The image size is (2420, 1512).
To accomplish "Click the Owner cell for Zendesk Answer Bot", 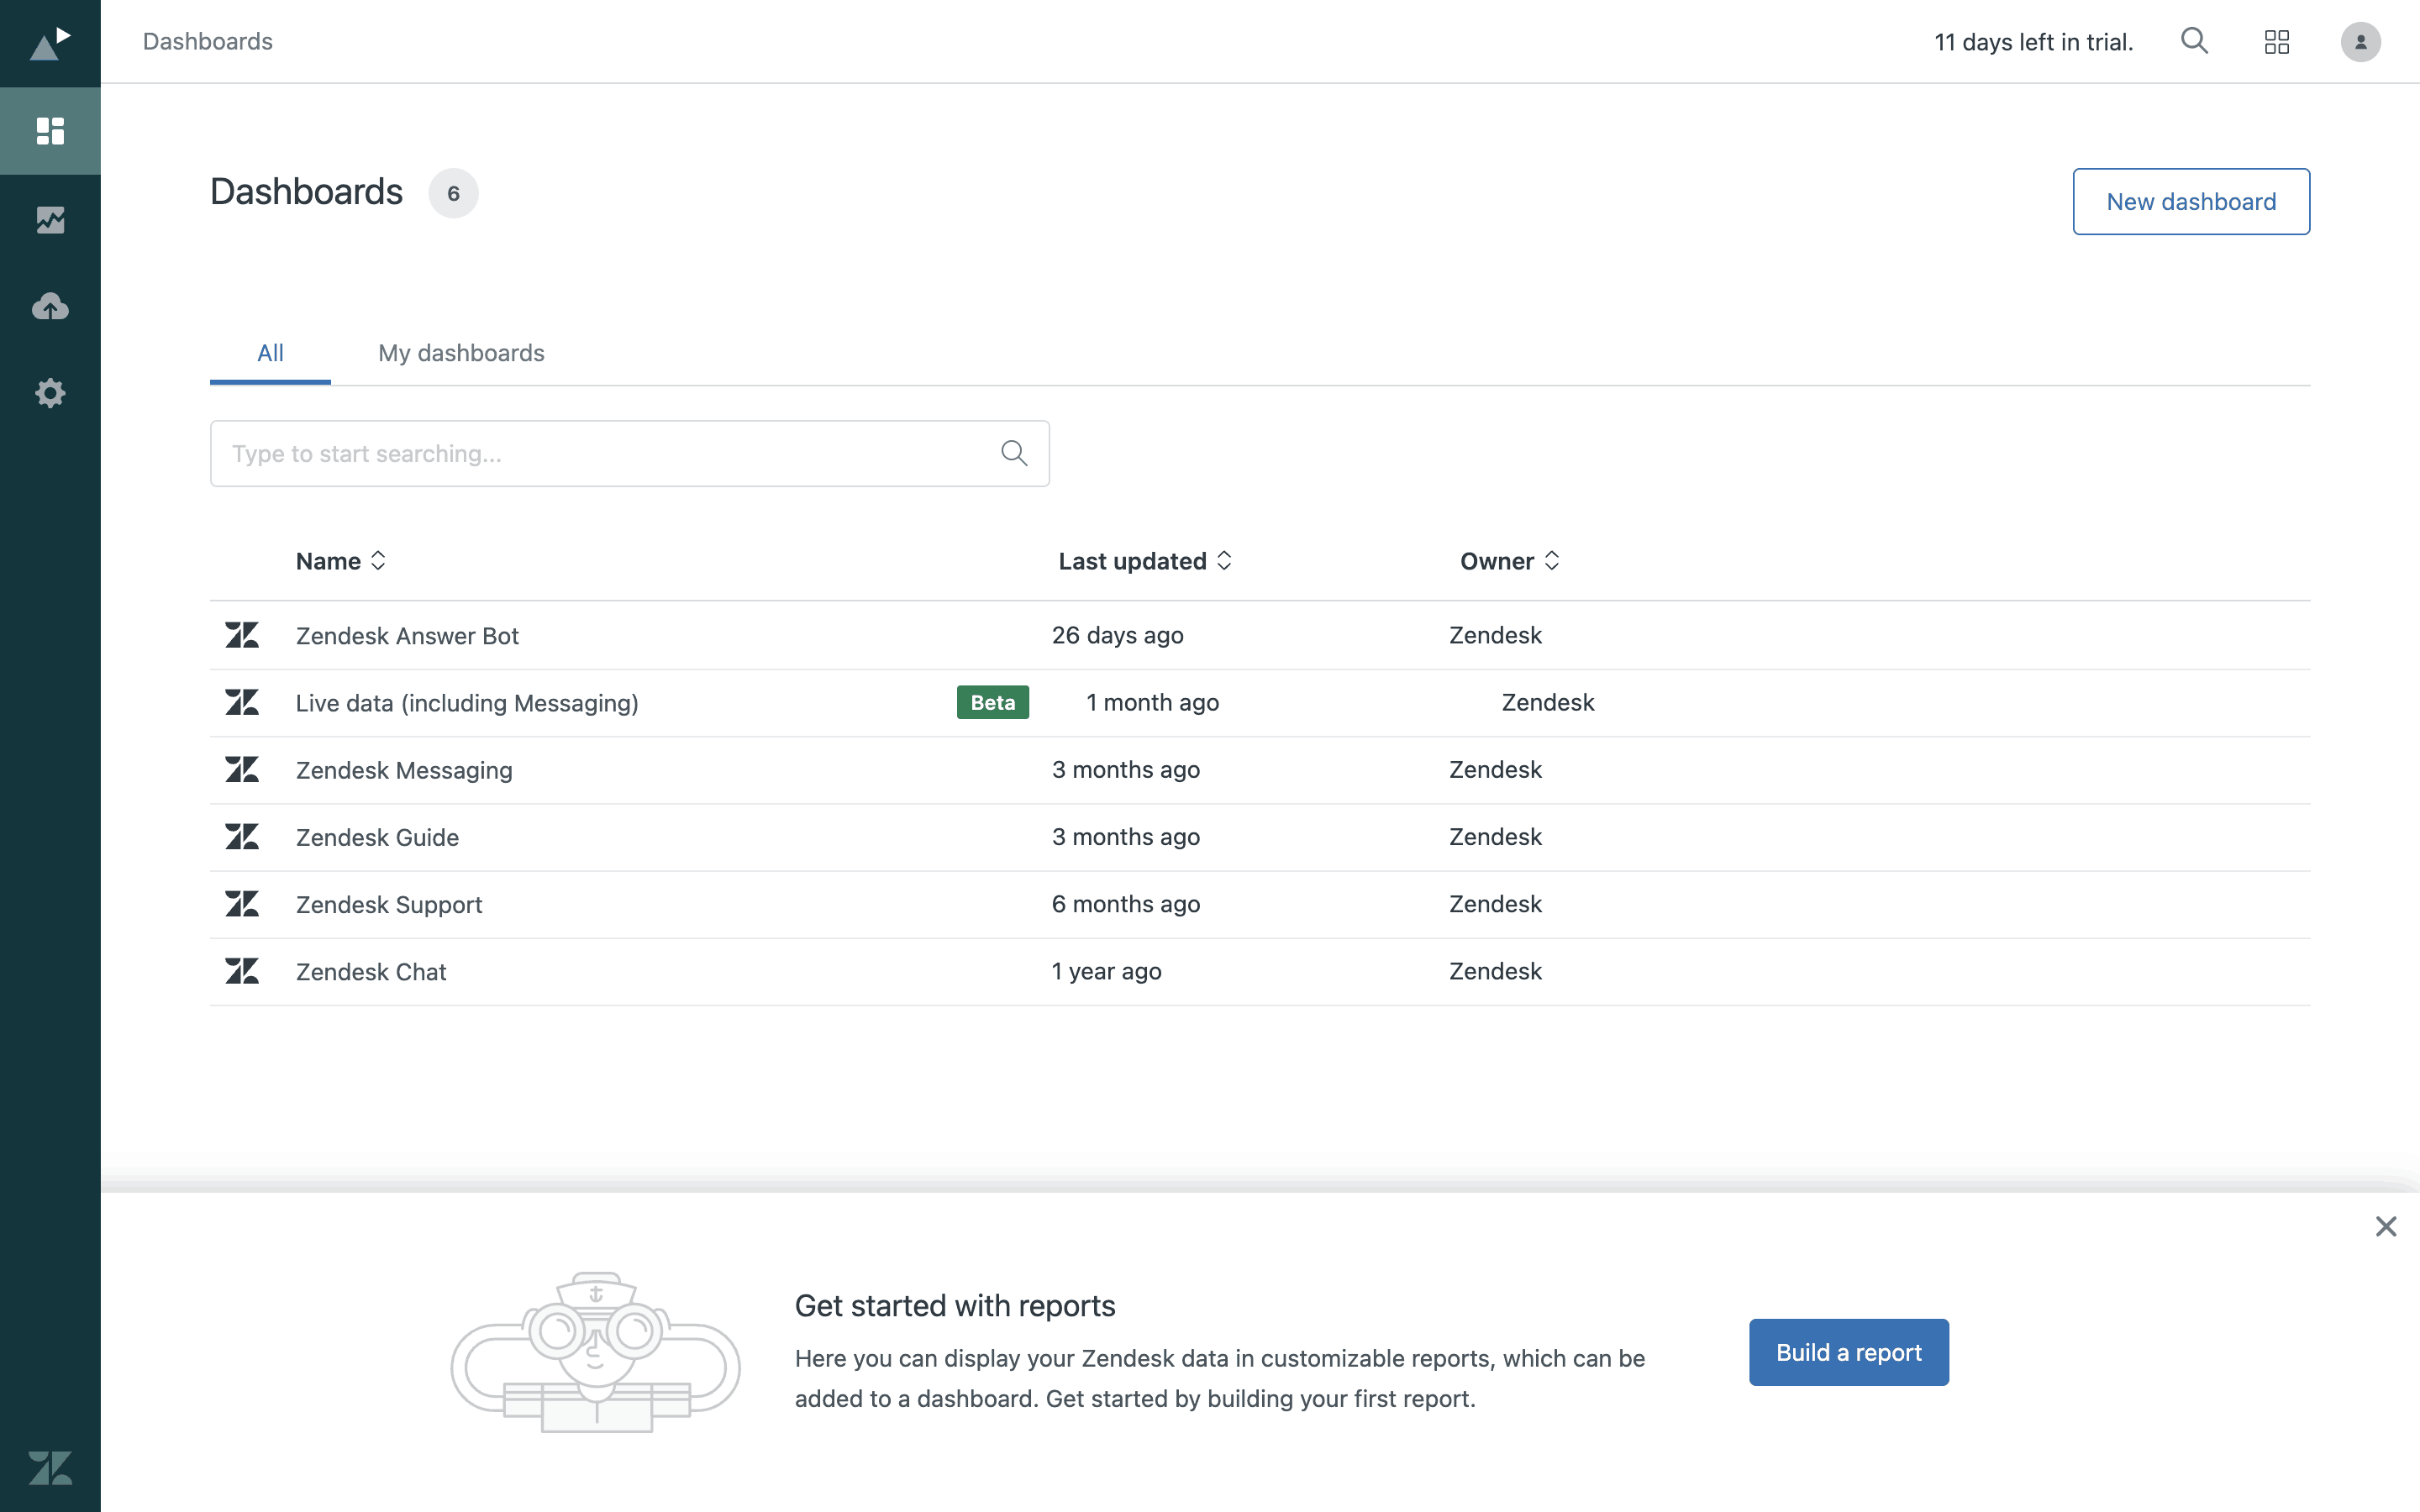I will pyautogui.click(x=1495, y=635).
